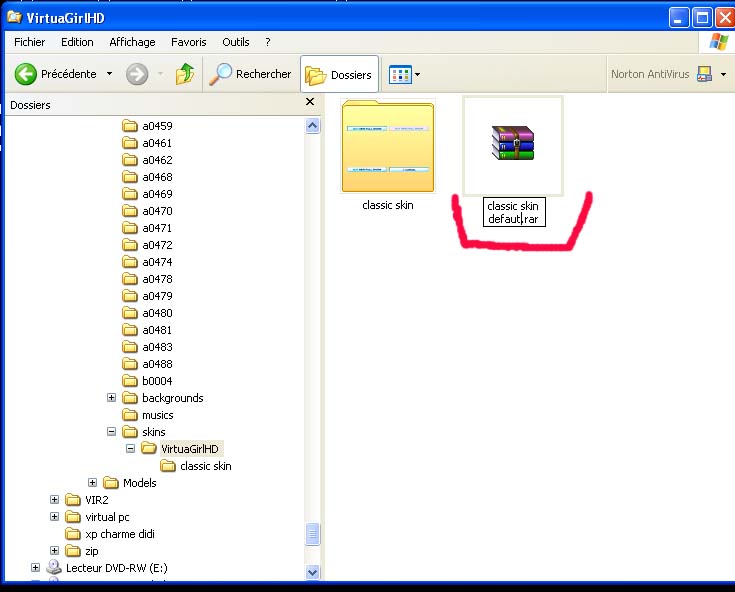Select the skins folder in tree

pos(144,432)
